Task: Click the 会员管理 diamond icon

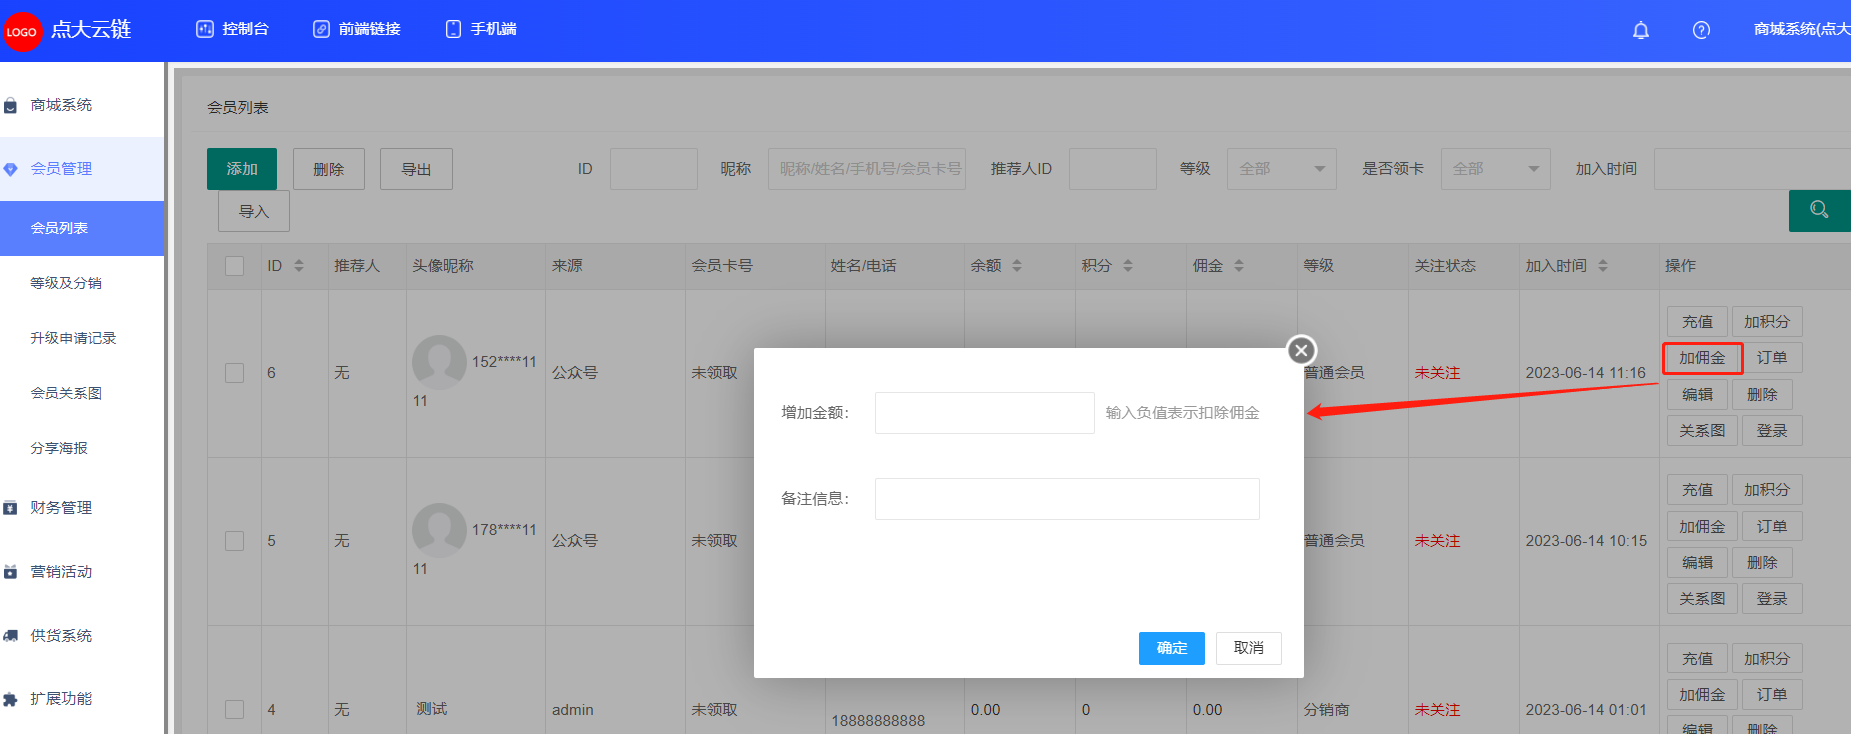Action: tap(10, 170)
